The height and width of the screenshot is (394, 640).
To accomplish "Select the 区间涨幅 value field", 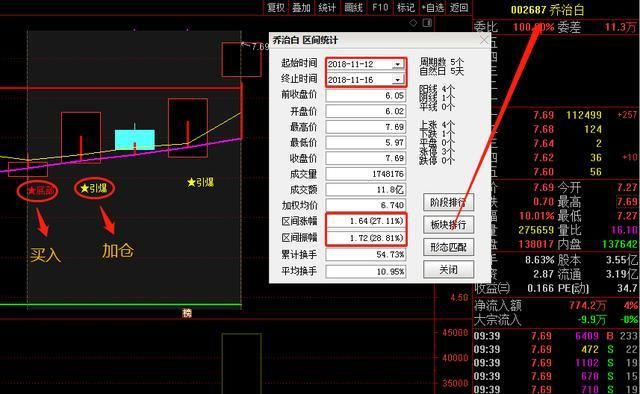I will pos(366,221).
